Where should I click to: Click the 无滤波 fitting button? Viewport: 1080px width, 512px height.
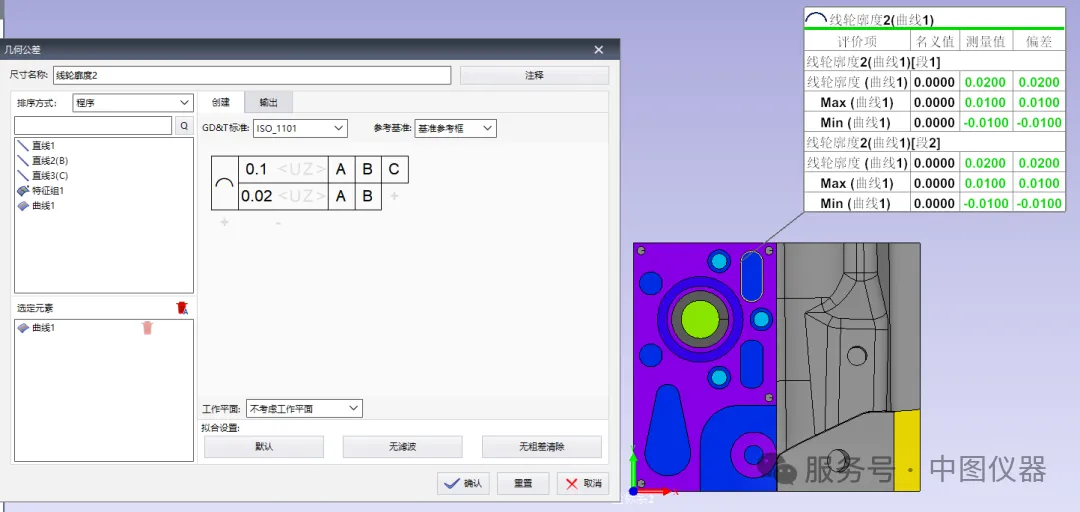pyautogui.click(x=403, y=447)
